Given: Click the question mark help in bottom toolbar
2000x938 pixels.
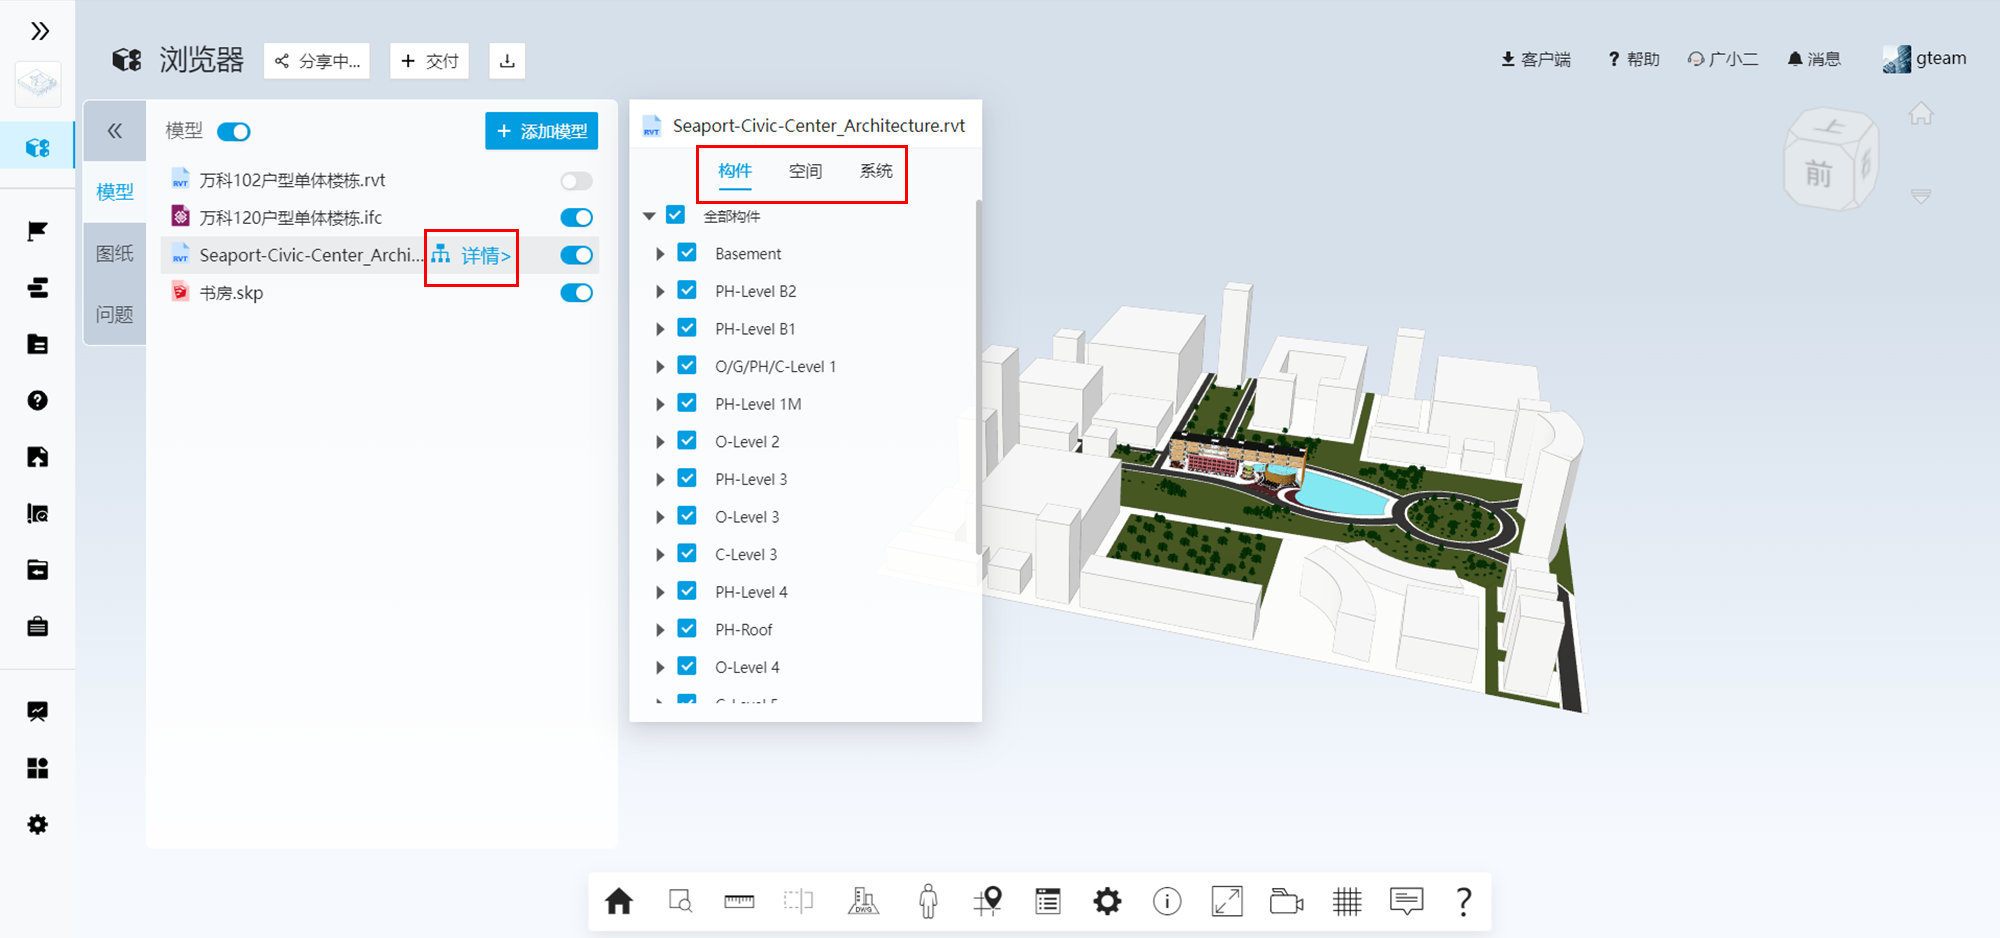Looking at the screenshot, I should [x=1464, y=901].
